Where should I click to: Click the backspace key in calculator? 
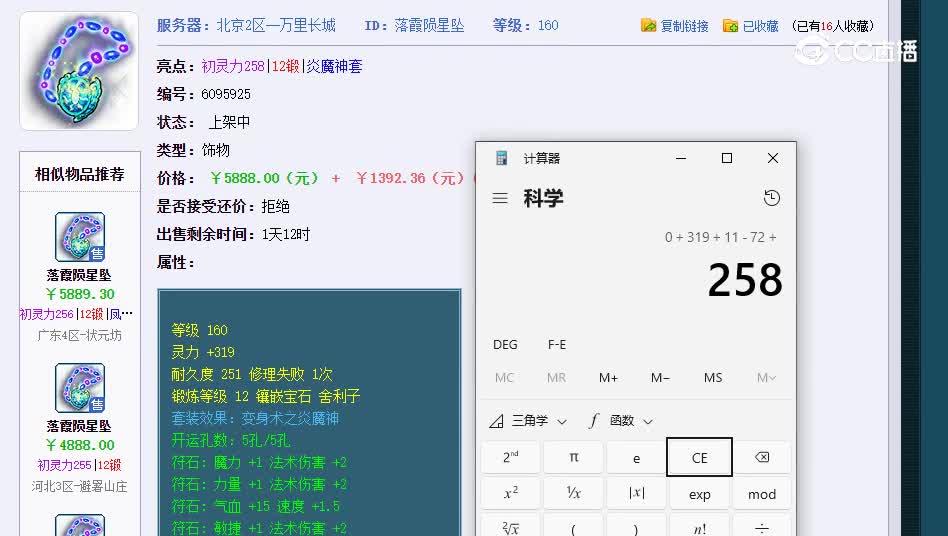(762, 457)
